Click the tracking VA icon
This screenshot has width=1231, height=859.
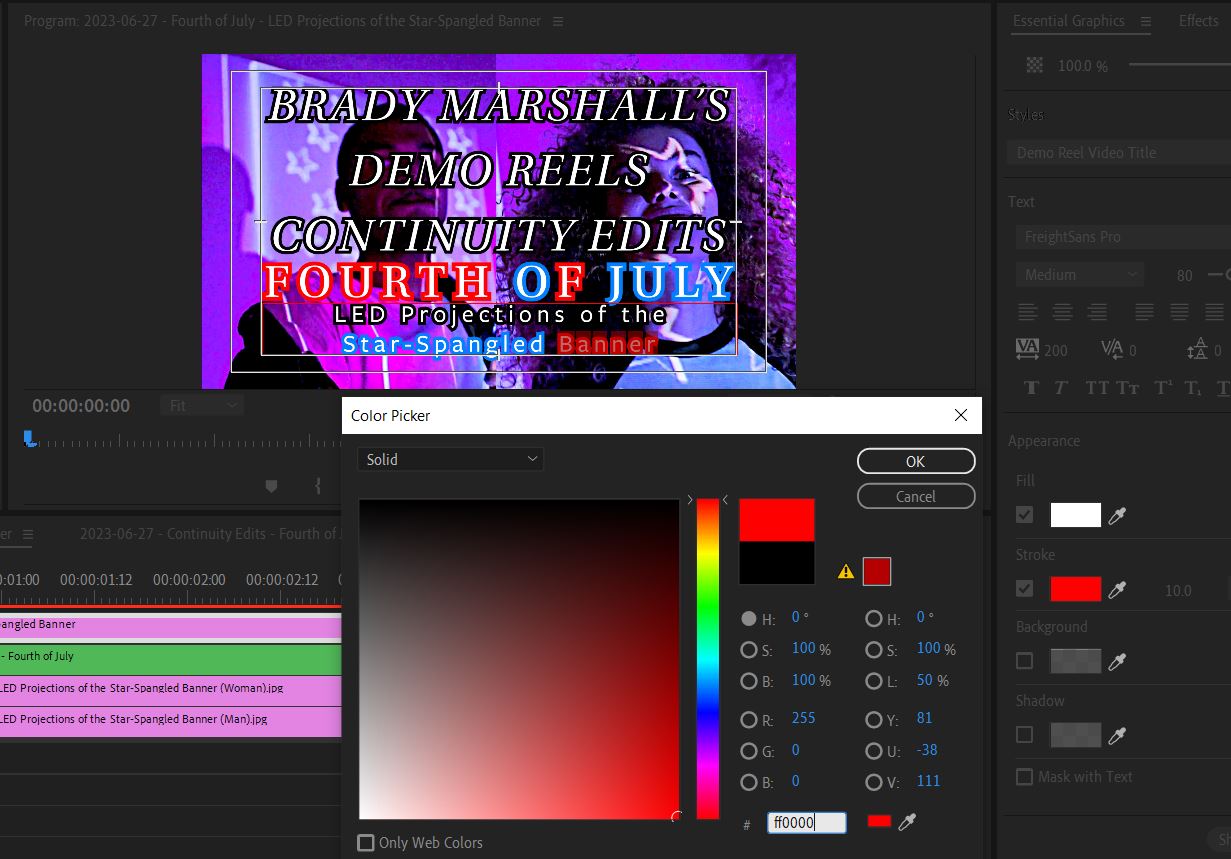(1027, 349)
